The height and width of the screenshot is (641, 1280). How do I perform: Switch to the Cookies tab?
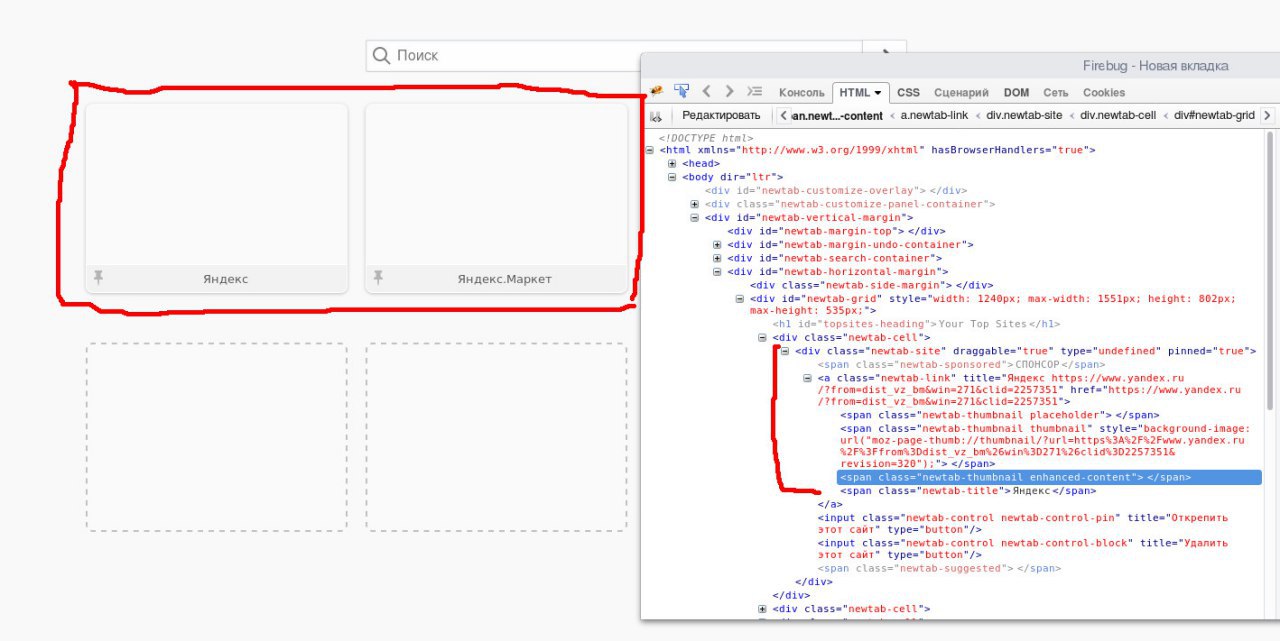pyautogui.click(x=1104, y=92)
